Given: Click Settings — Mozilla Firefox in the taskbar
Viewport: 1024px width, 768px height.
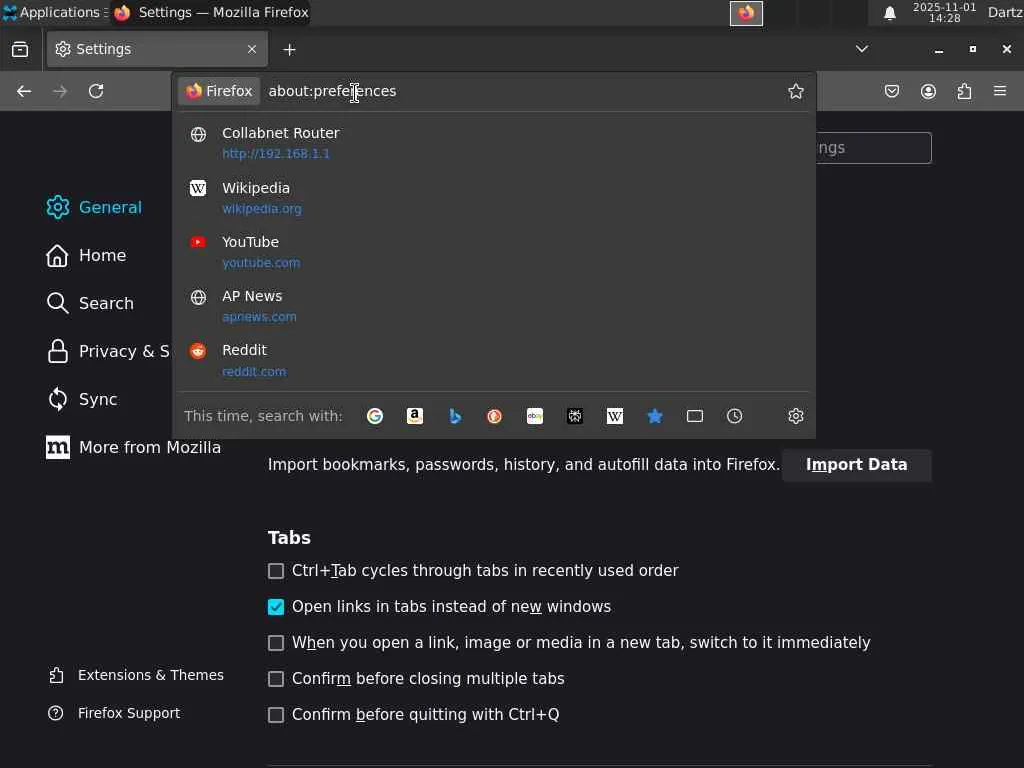Looking at the screenshot, I should point(211,12).
